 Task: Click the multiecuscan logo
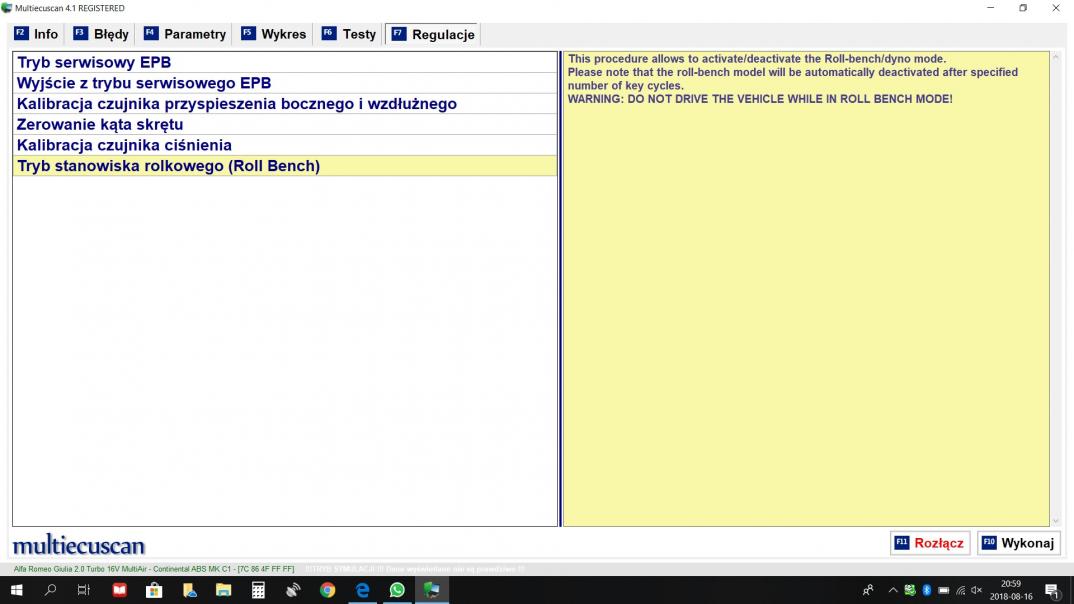pos(79,545)
